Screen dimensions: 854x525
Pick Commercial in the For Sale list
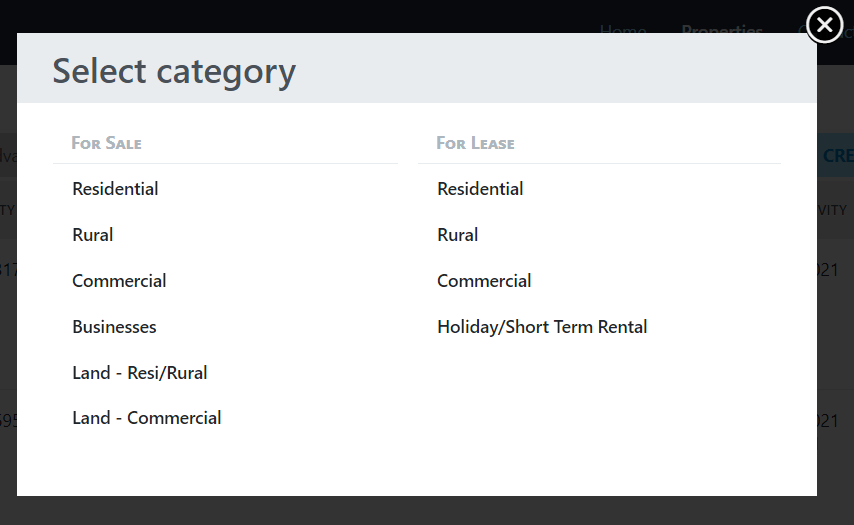click(x=119, y=281)
